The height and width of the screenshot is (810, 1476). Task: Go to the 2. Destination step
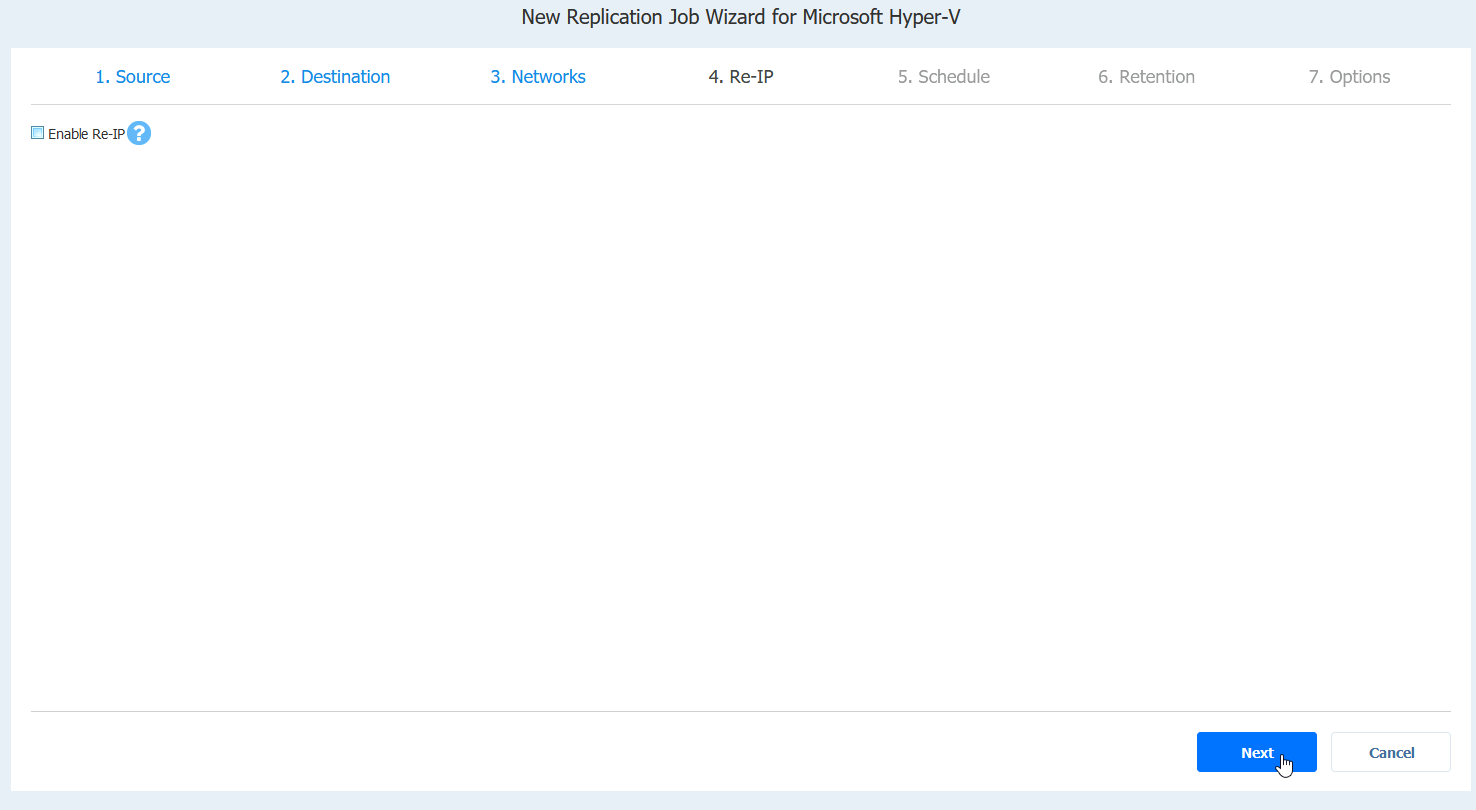click(x=335, y=77)
